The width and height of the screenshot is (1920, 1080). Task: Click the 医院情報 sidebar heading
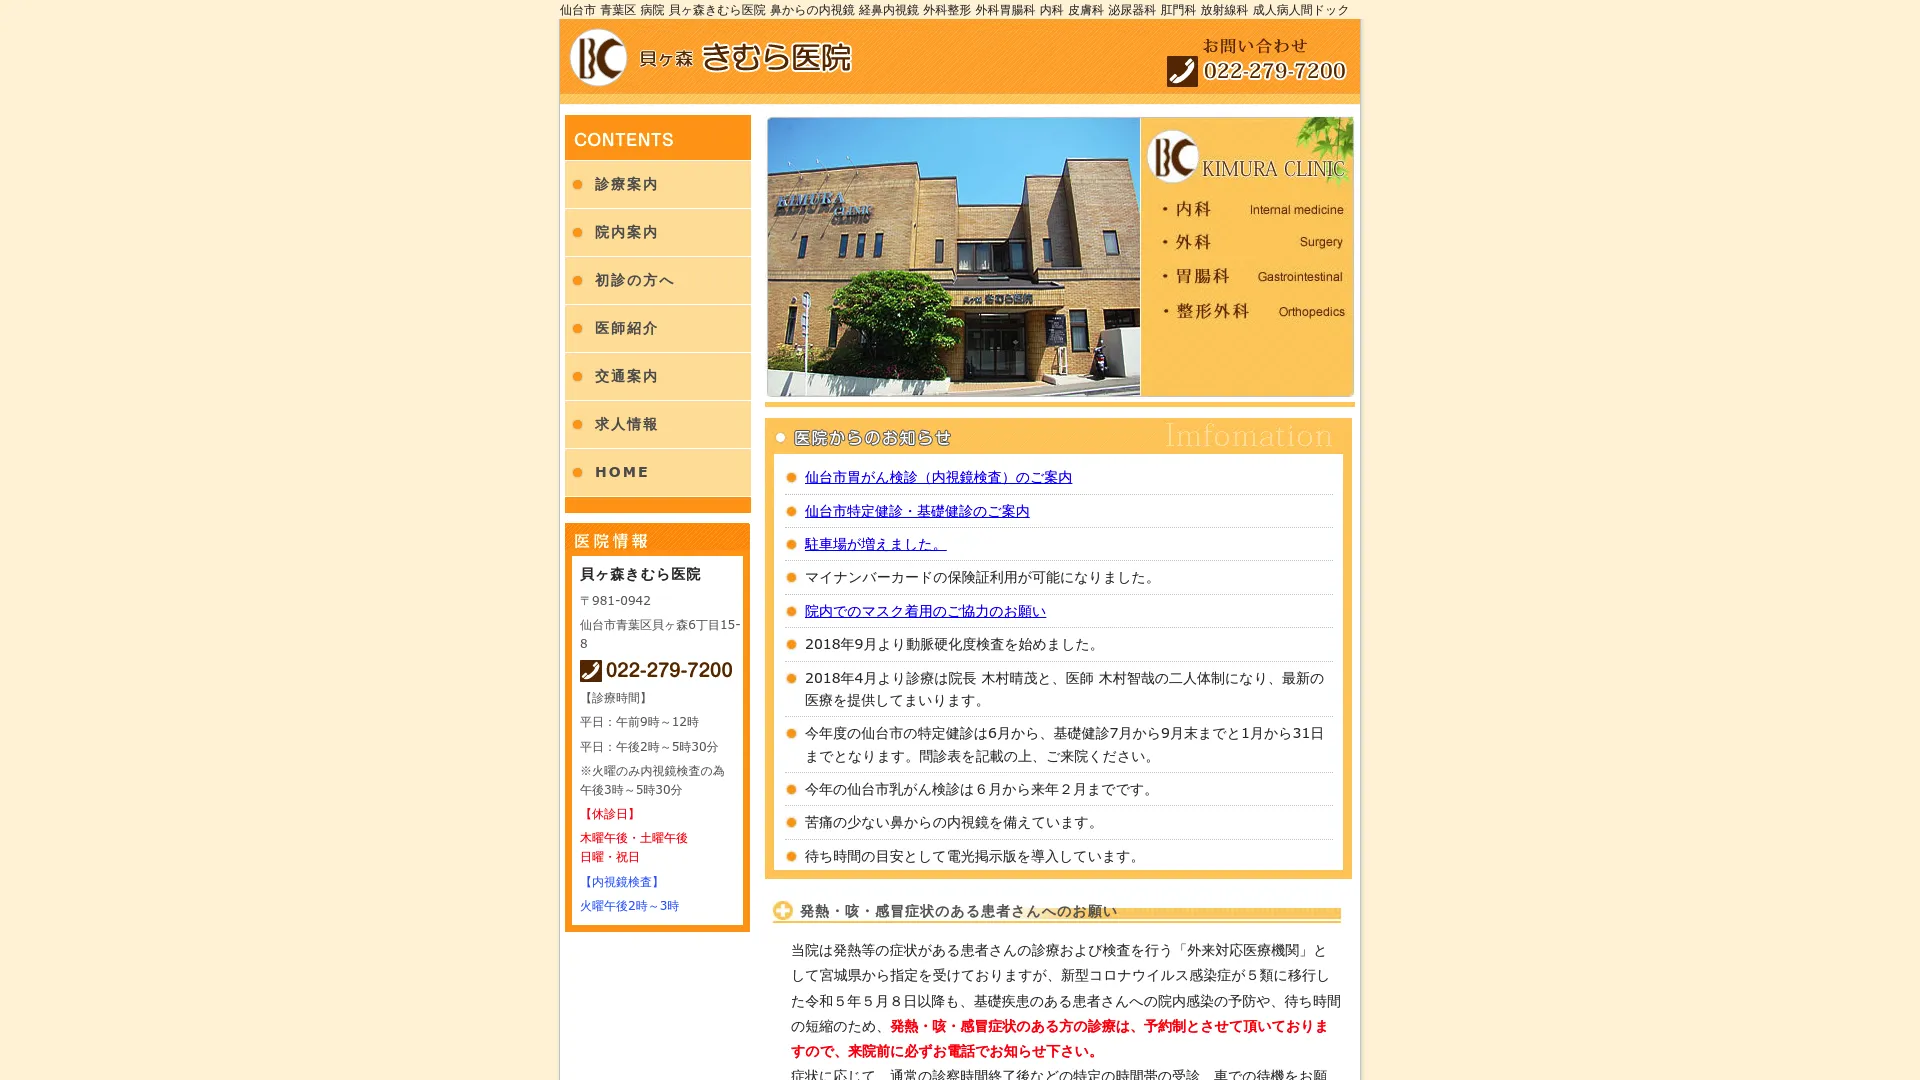611,541
